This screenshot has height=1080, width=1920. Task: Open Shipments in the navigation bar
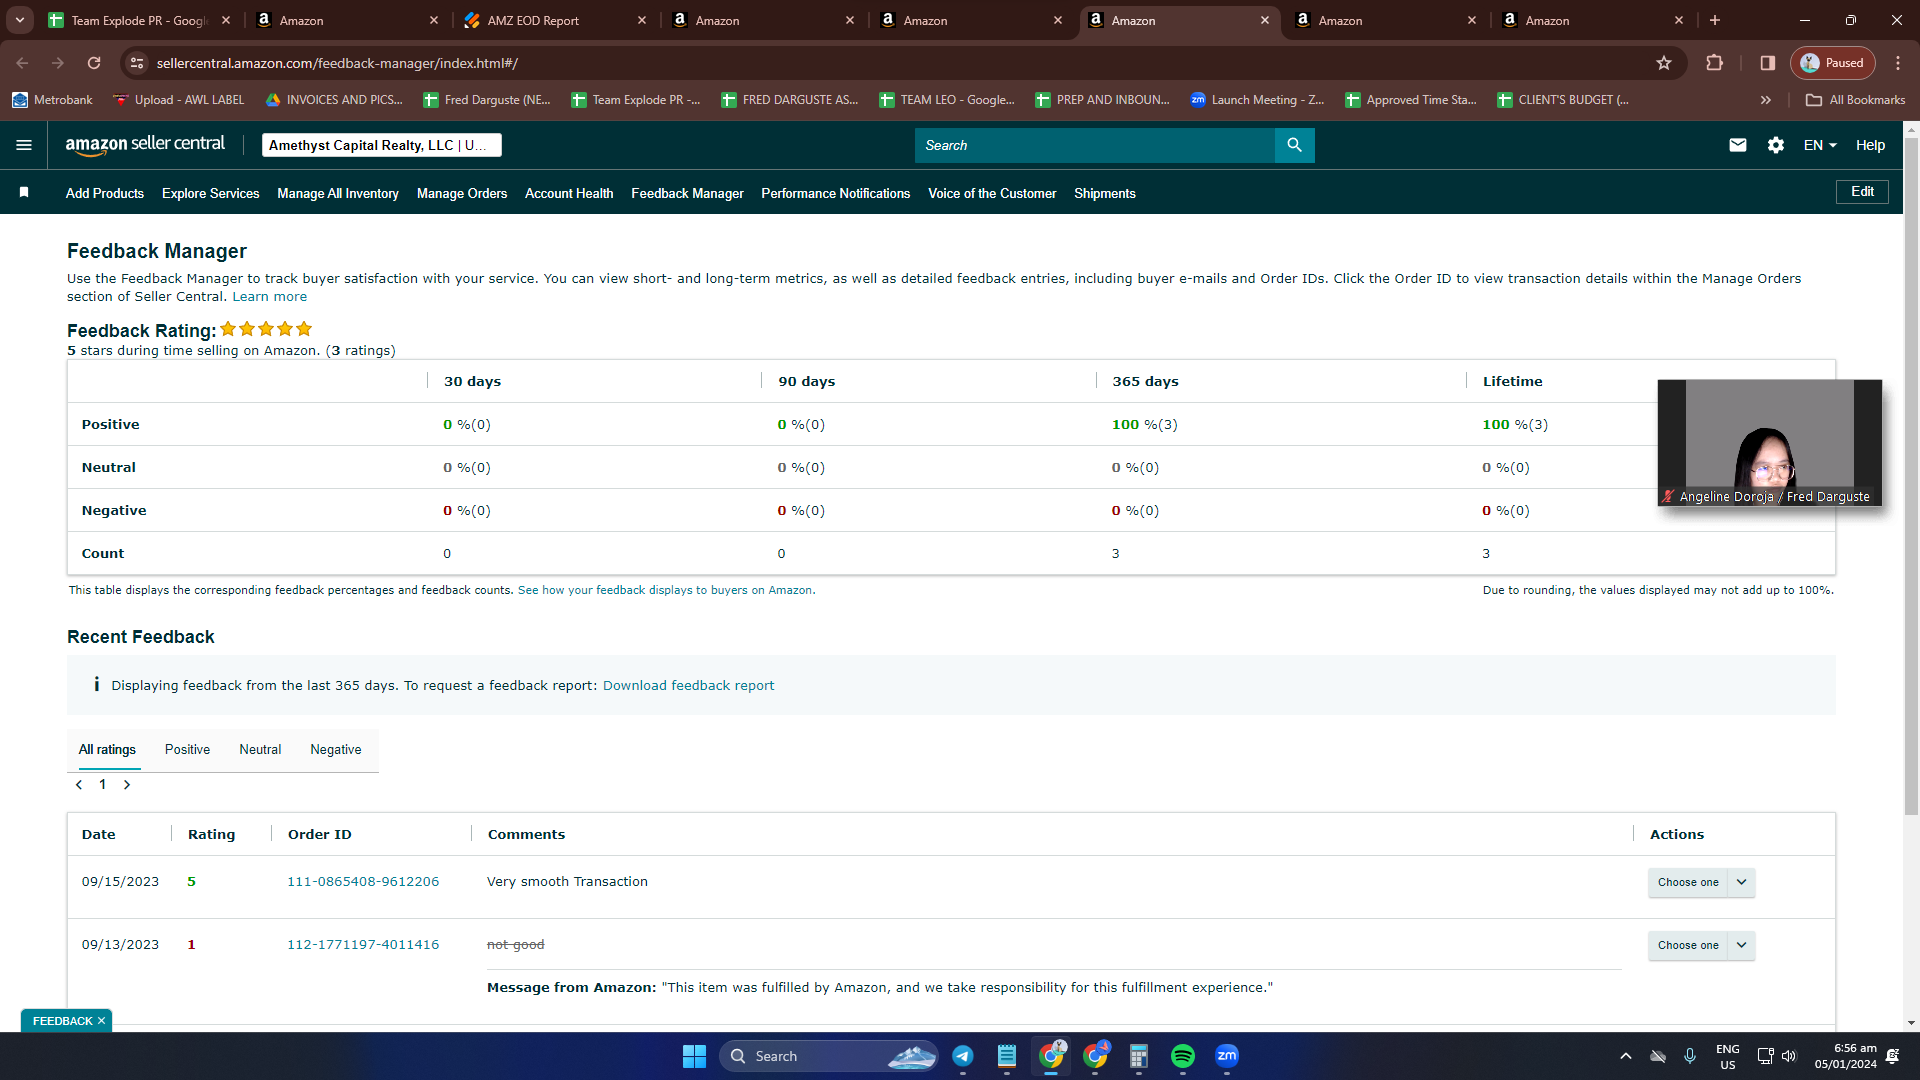1105,193
